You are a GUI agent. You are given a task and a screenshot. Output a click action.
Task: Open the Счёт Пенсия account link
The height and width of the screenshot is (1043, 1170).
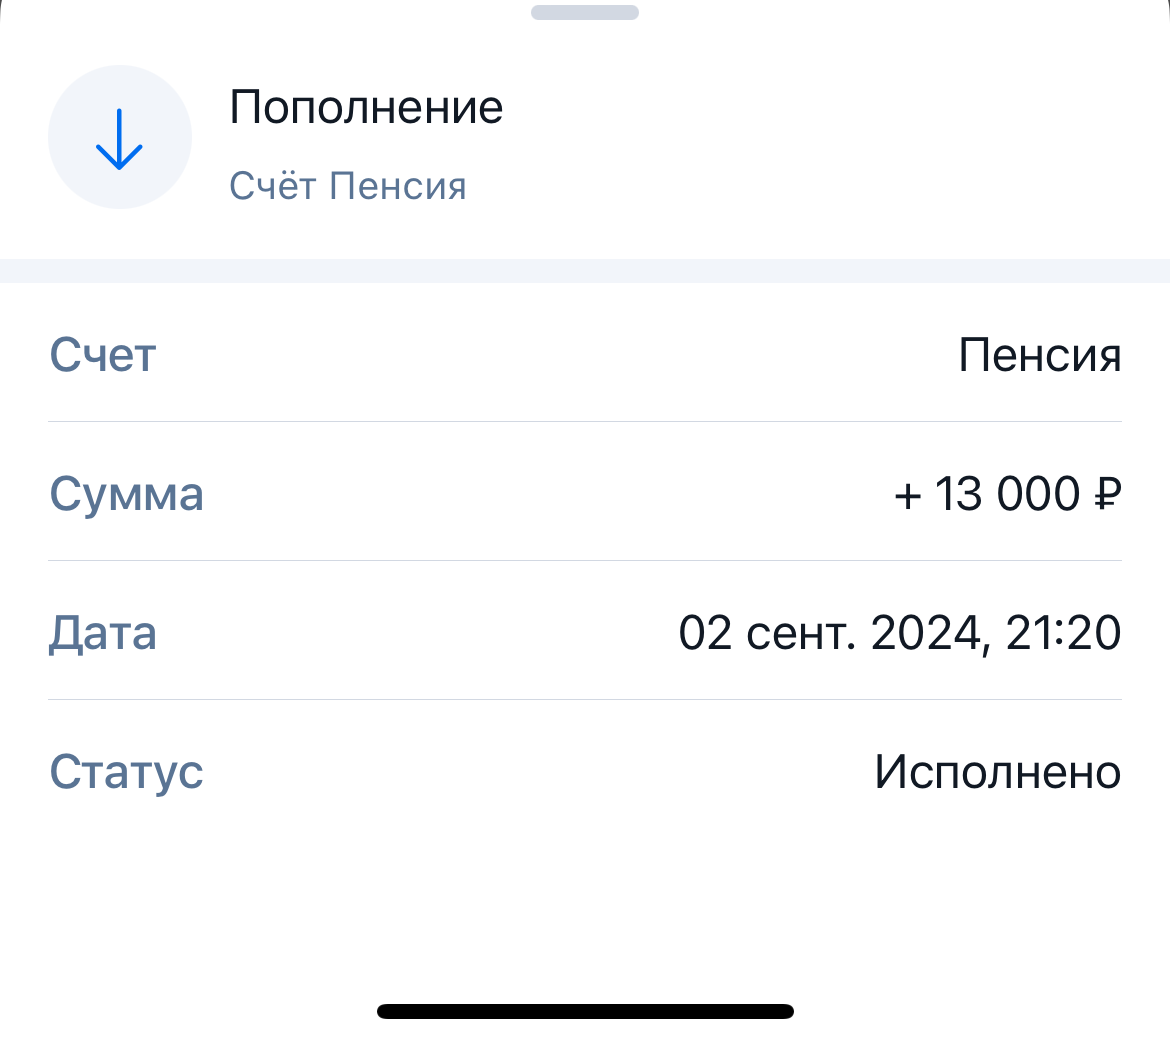[348, 185]
